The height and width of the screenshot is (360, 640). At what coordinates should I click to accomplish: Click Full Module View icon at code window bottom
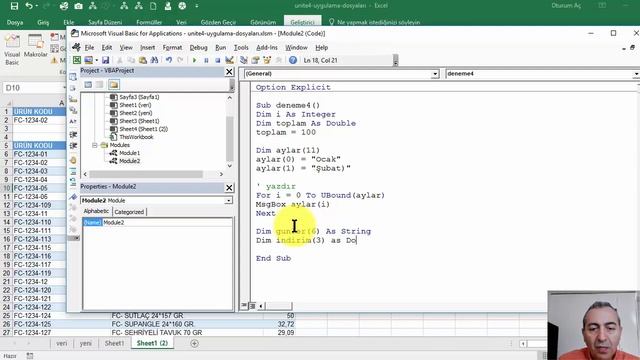point(252,305)
